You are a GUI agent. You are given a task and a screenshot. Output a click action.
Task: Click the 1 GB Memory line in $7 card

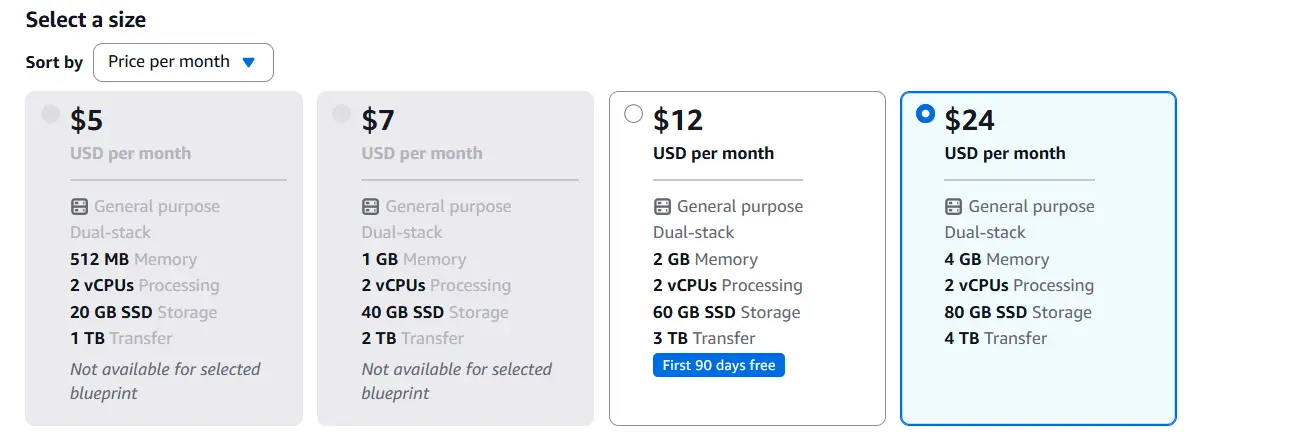tap(414, 259)
